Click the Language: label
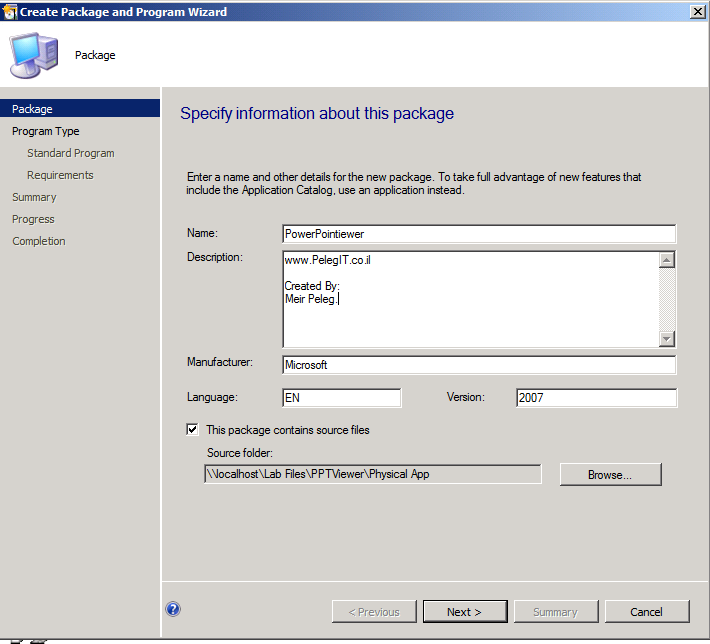 pos(212,397)
